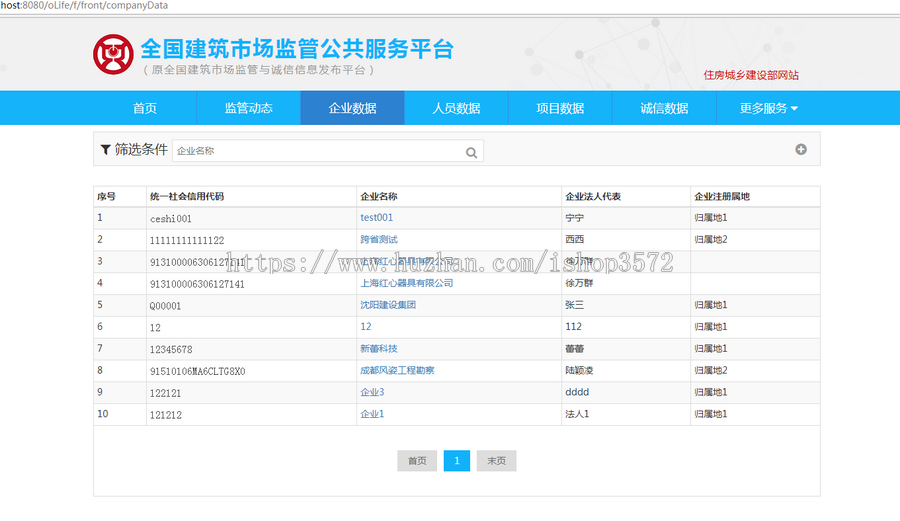
Task: Click the 筛选条件 label
Action: pyautogui.click(x=141, y=150)
